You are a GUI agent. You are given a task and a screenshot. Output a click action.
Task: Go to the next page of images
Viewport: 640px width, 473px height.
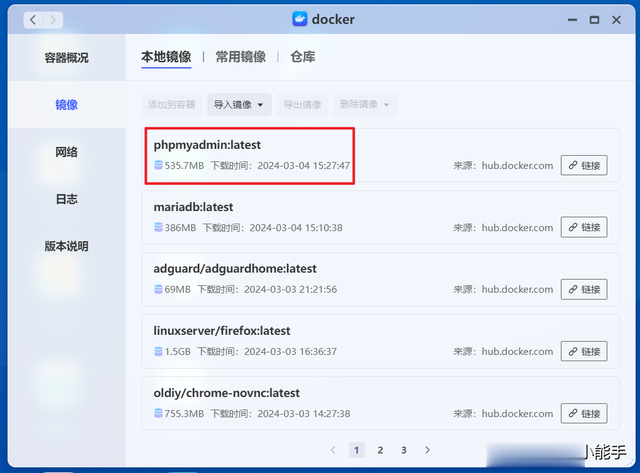(x=427, y=450)
